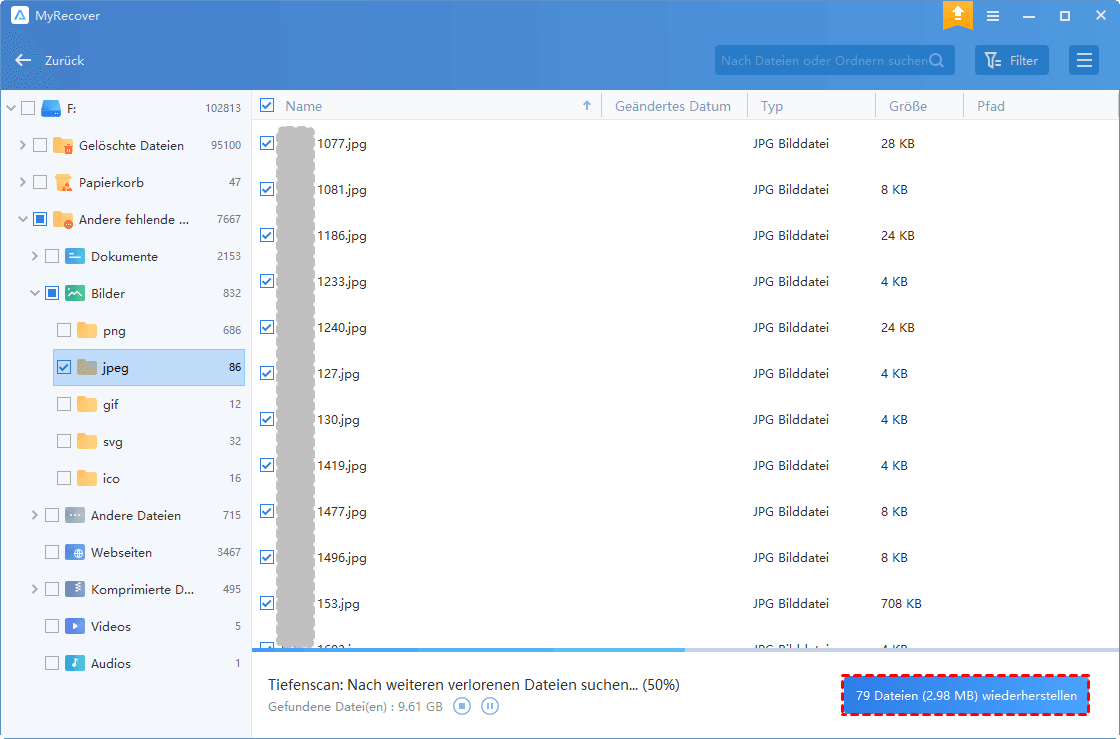The image size is (1120, 739).
Task: Click the Webseiten globe icon
Action: pos(75,552)
